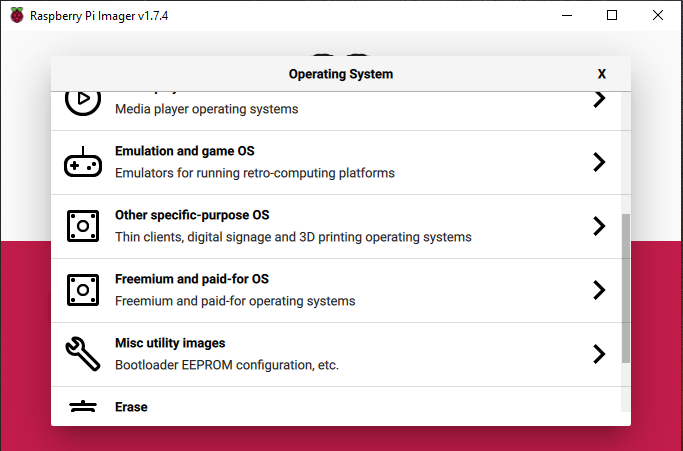Click the Freemium and paid-for OS chip icon
Image resolution: width=683 pixels, height=451 pixels.
point(83,290)
